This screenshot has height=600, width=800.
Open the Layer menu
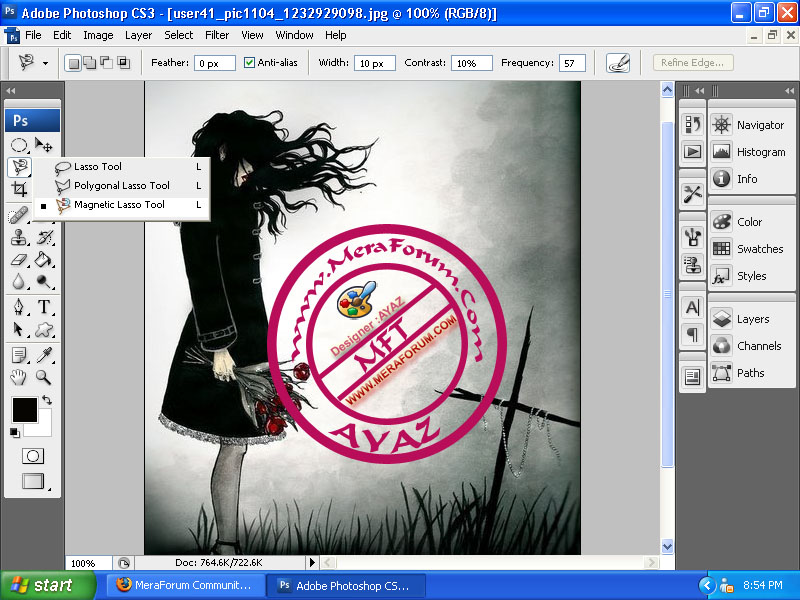click(x=138, y=35)
